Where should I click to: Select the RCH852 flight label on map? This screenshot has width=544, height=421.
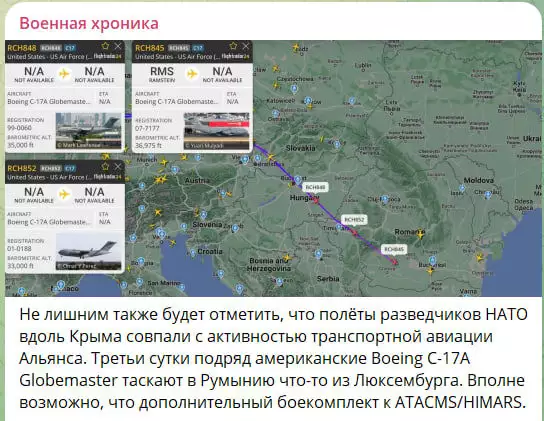354,220
